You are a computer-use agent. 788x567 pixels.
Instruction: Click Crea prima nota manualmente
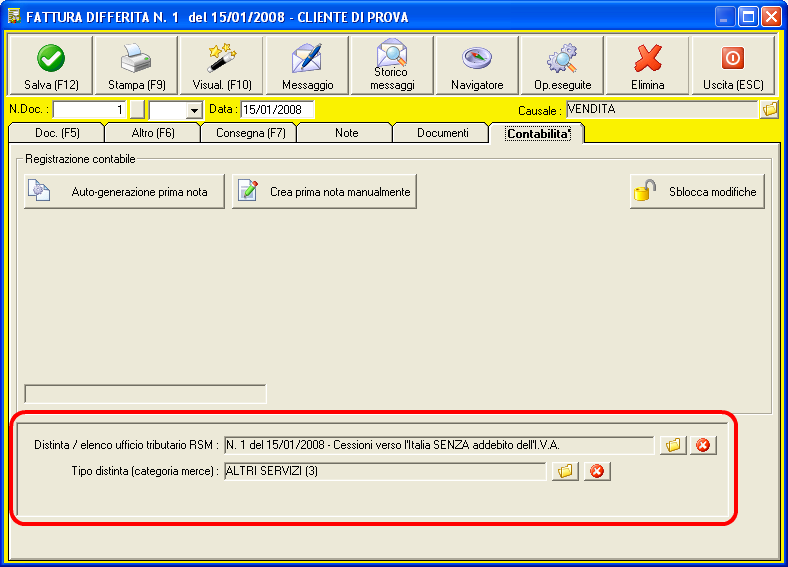(324, 192)
